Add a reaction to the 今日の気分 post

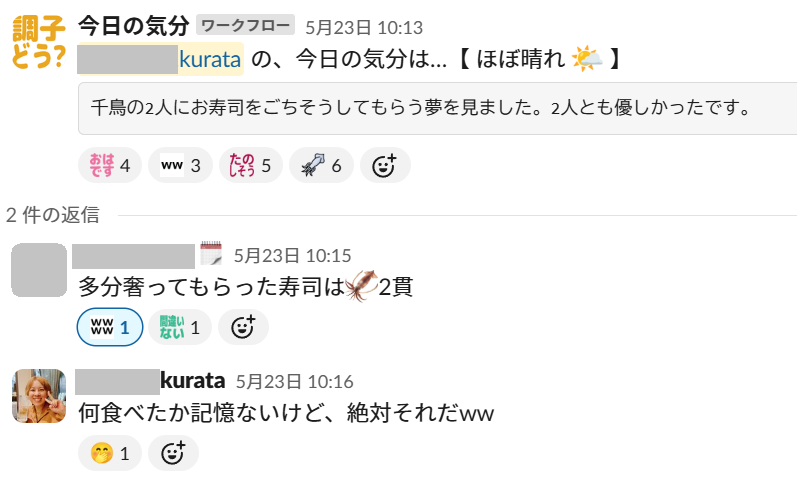(x=385, y=165)
